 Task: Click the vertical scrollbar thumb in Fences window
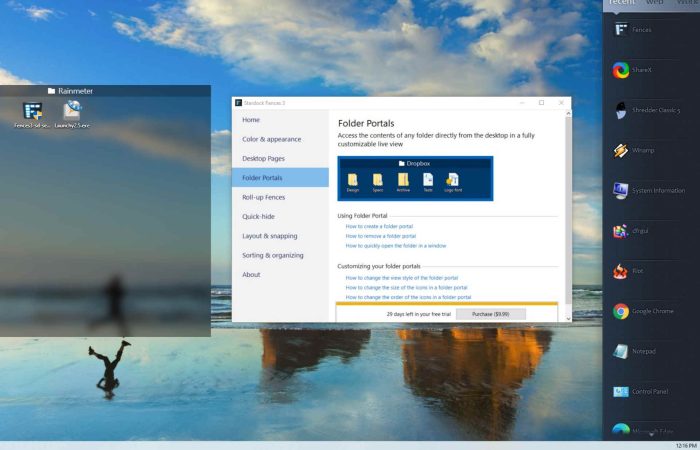tap(568, 211)
